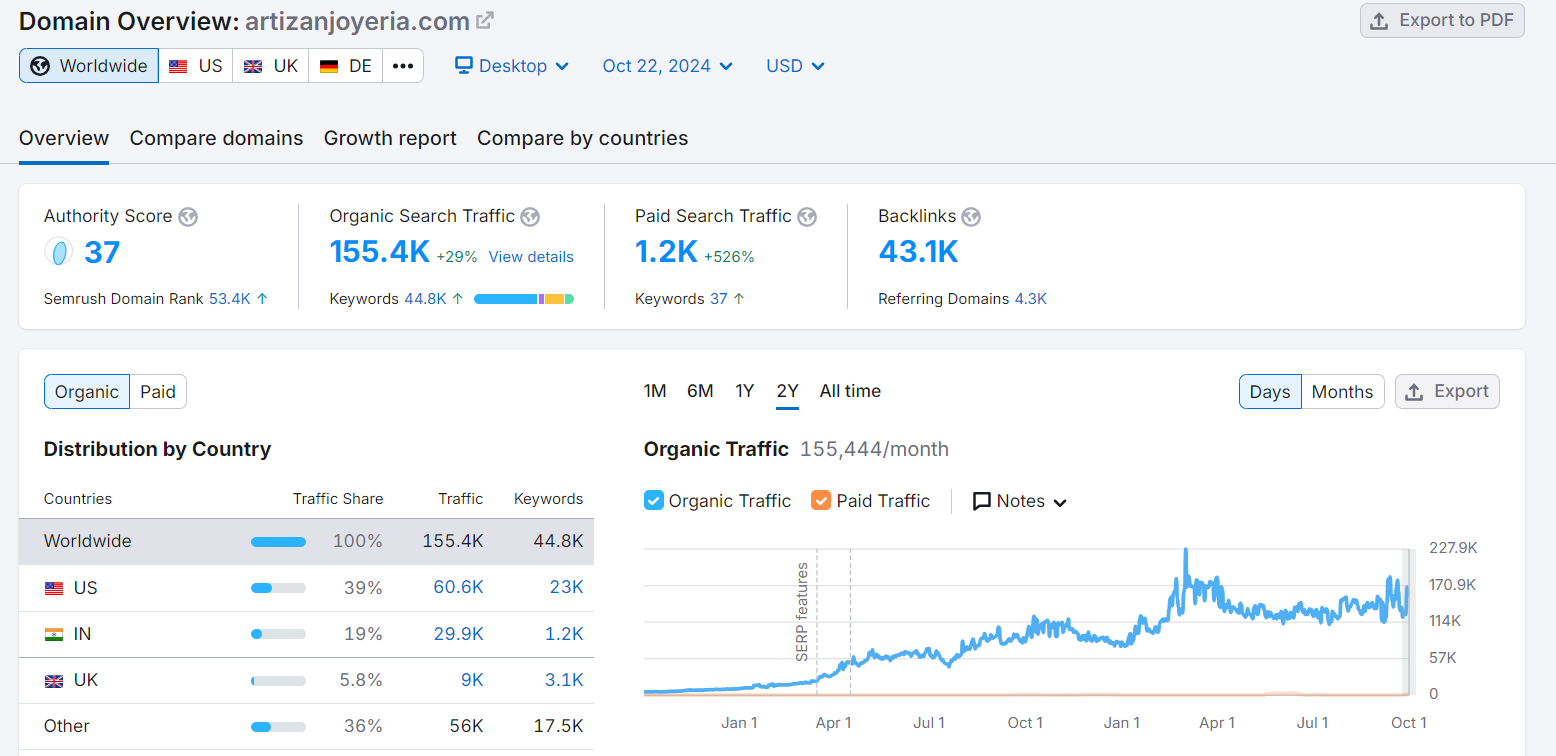Click globe icon beside Organic Search Traffic
The image size is (1556, 756).
coord(530,217)
